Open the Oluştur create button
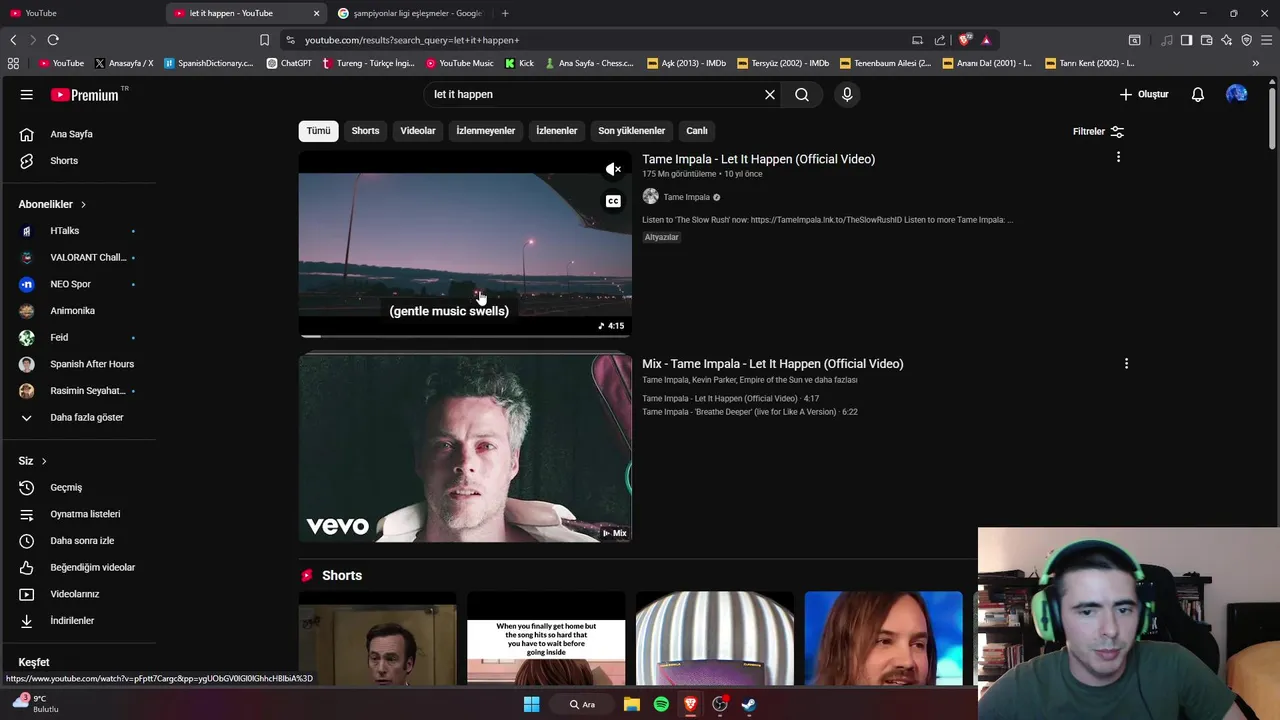 tap(1144, 94)
